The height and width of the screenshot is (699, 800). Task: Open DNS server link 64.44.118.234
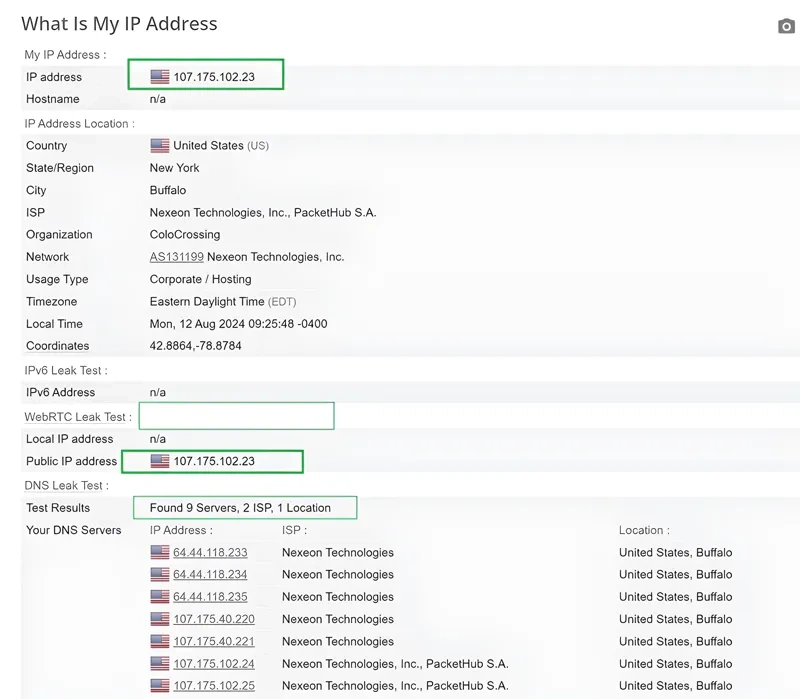point(210,575)
